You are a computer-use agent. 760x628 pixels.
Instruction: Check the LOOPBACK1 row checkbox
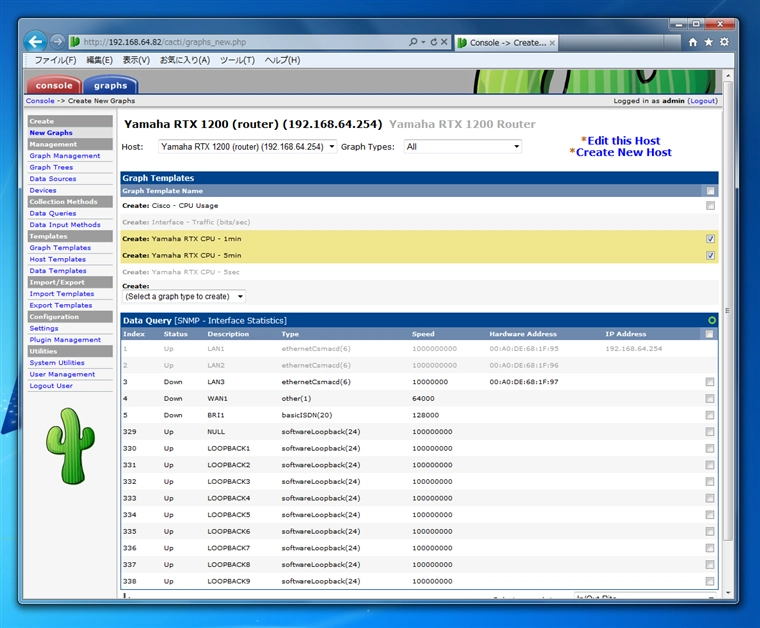[710, 448]
